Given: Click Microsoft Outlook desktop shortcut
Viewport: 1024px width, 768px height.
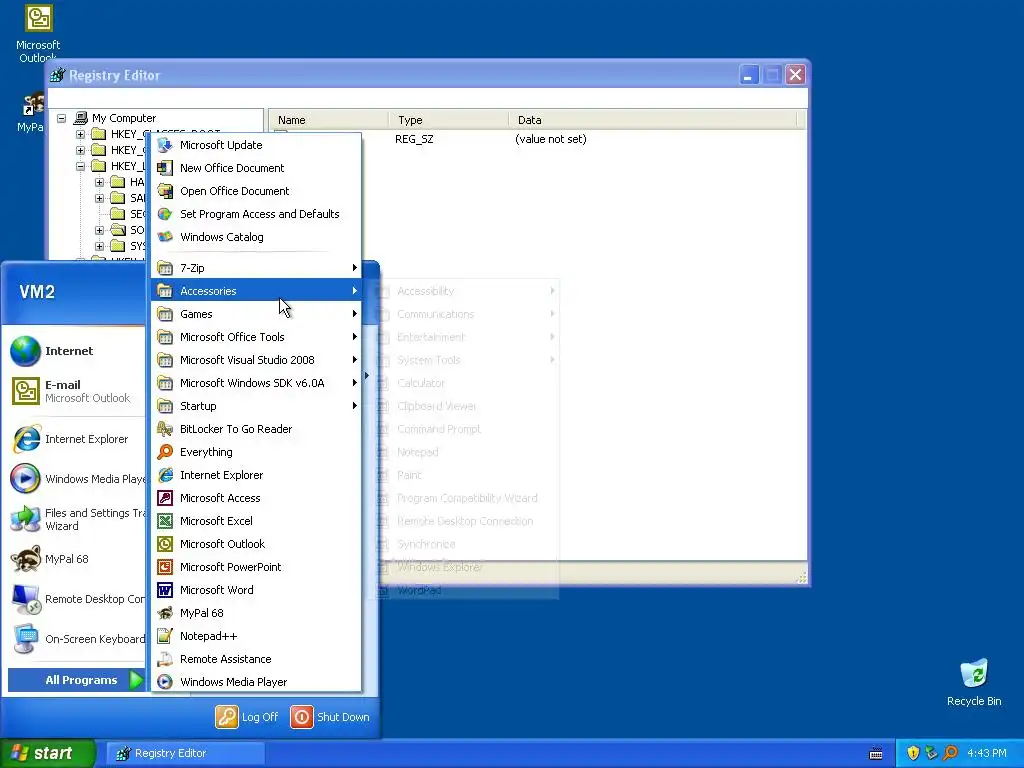Looking at the screenshot, I should tap(38, 33).
